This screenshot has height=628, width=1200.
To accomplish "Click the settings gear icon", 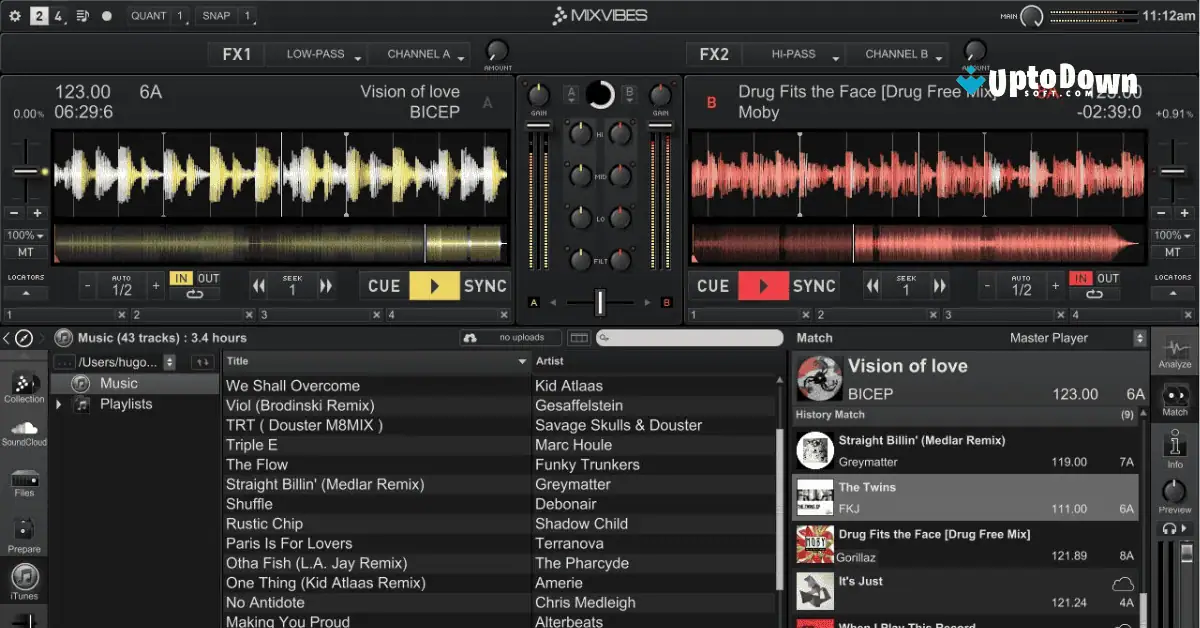I will click(x=14, y=15).
